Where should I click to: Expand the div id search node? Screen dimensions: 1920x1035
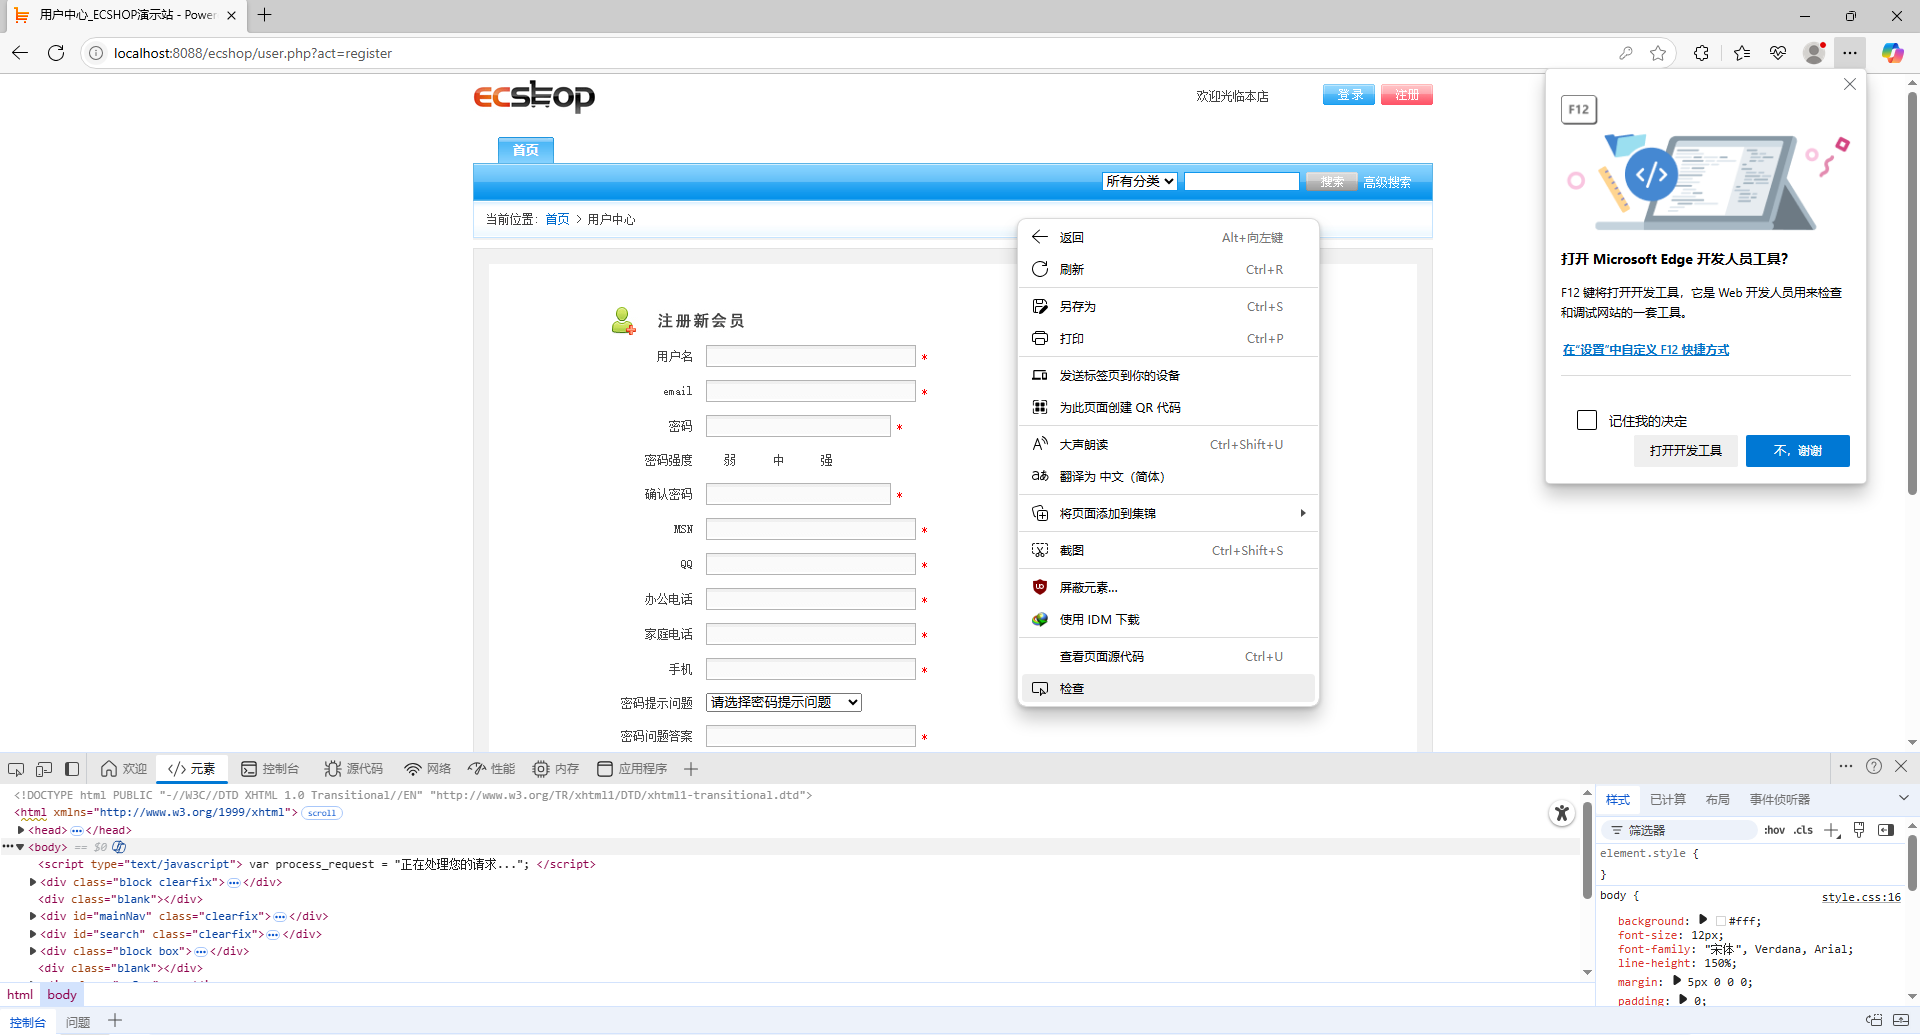[33, 934]
